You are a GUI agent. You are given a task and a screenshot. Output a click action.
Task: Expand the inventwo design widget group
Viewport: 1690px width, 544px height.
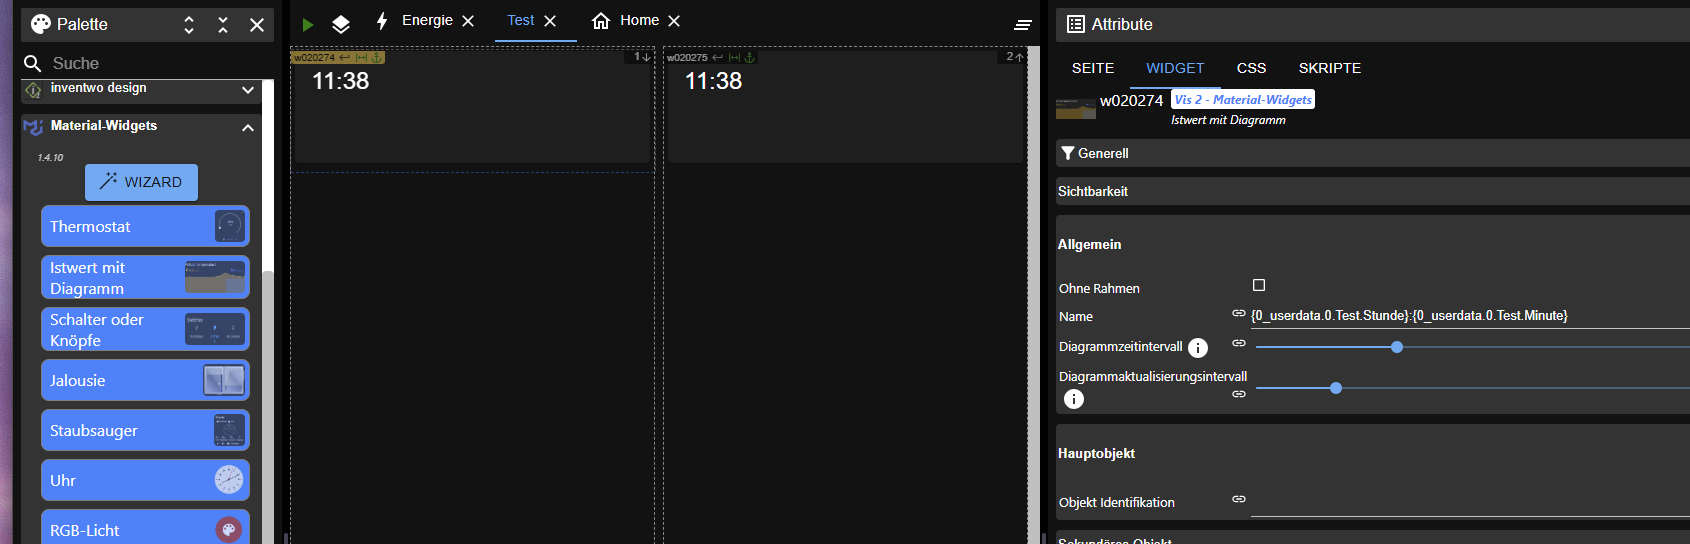click(x=248, y=90)
